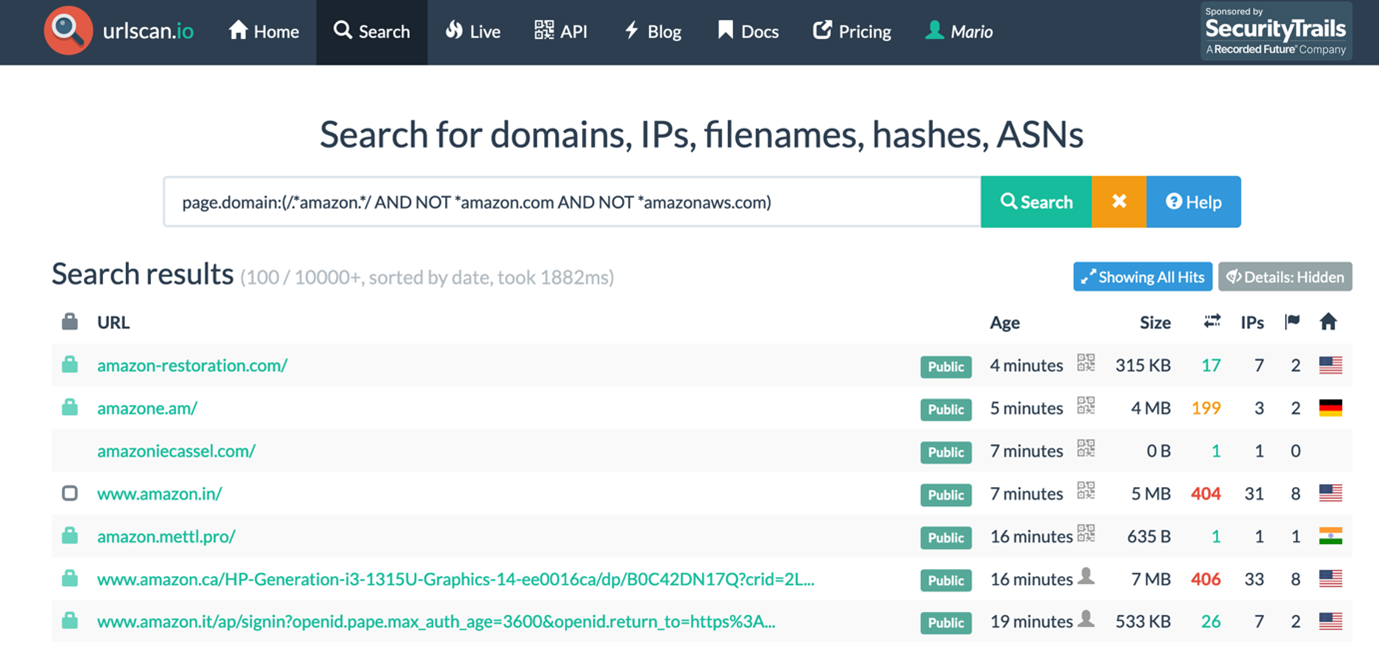The width and height of the screenshot is (1379, 646).
Task: Click the flag countries column header icon
Action: coord(1292,321)
